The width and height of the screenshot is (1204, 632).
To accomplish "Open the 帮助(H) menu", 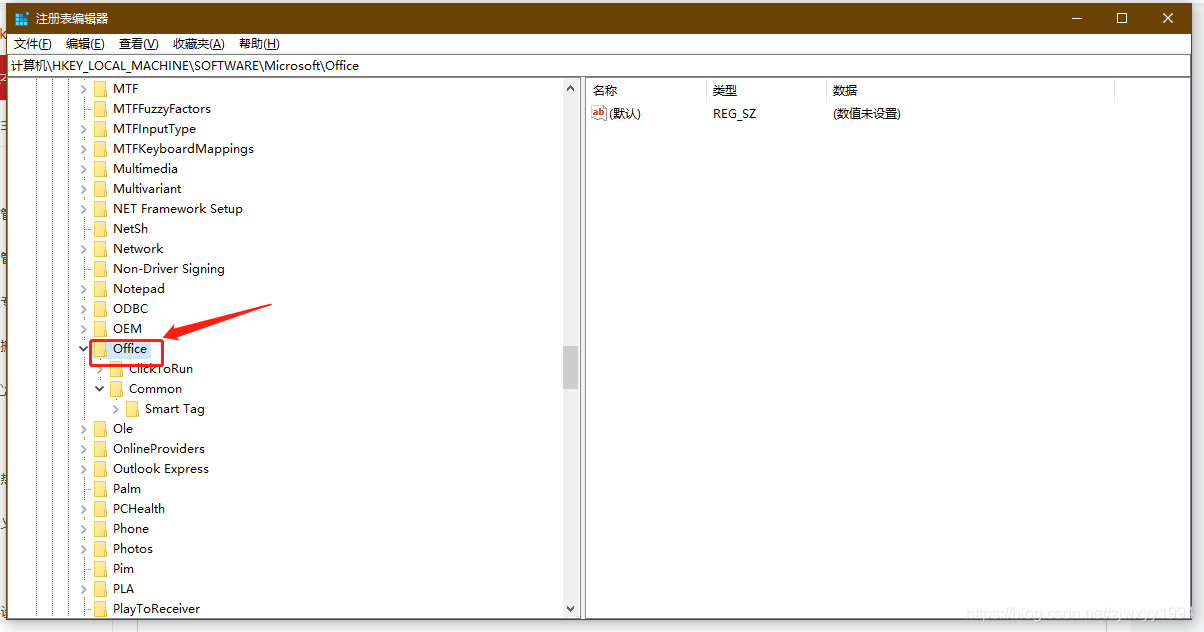I will tap(259, 44).
